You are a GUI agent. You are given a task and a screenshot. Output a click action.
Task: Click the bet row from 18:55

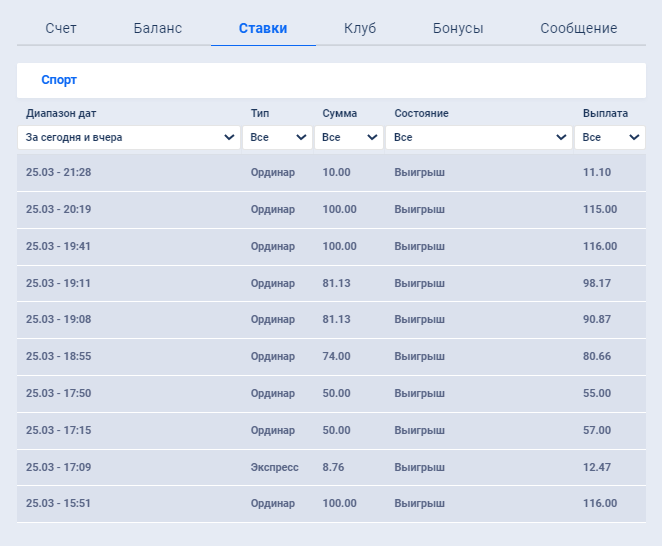pyautogui.click(x=331, y=356)
